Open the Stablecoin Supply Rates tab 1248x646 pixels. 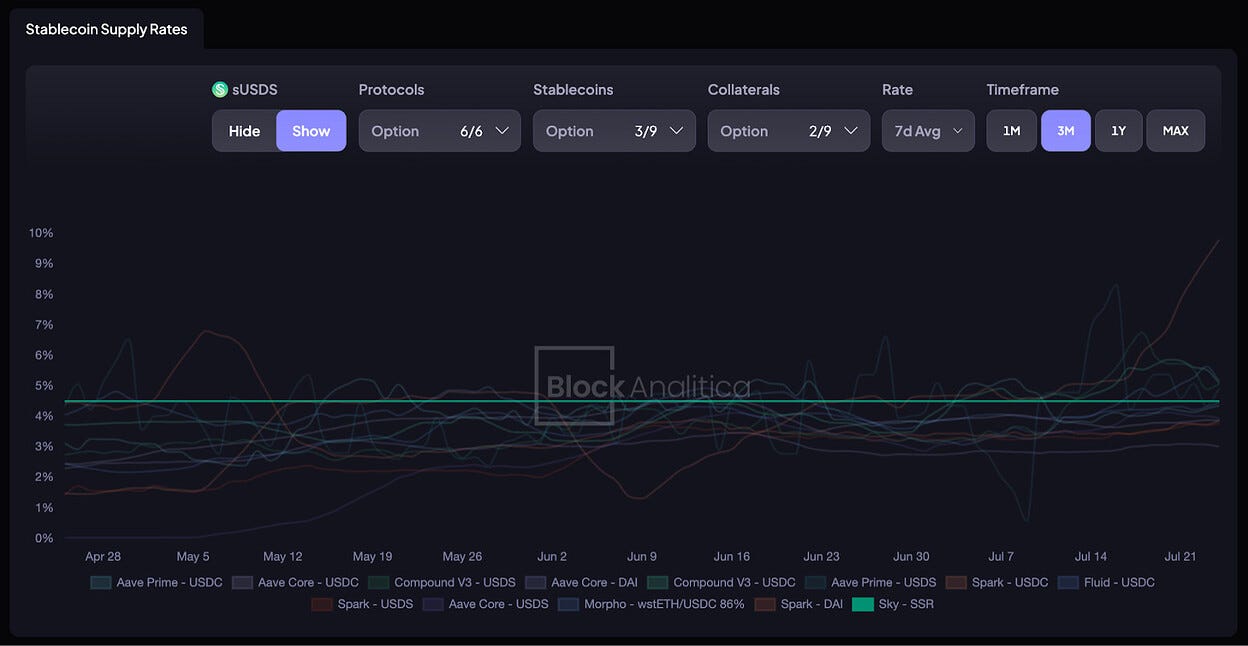coord(106,29)
